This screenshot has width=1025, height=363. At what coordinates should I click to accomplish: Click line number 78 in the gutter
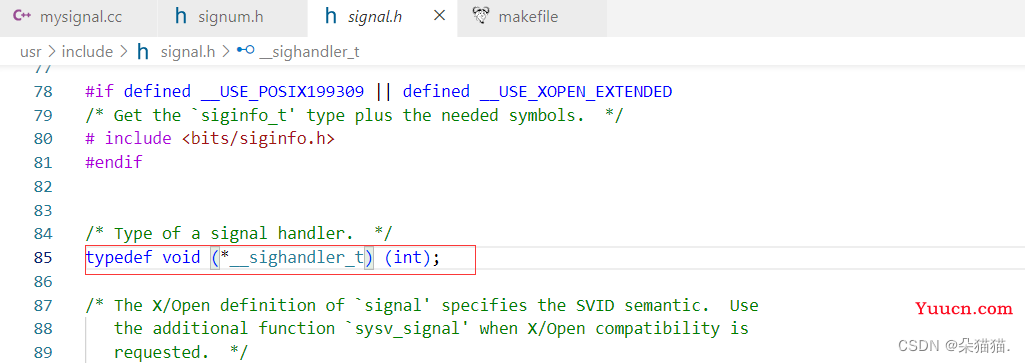click(42, 92)
